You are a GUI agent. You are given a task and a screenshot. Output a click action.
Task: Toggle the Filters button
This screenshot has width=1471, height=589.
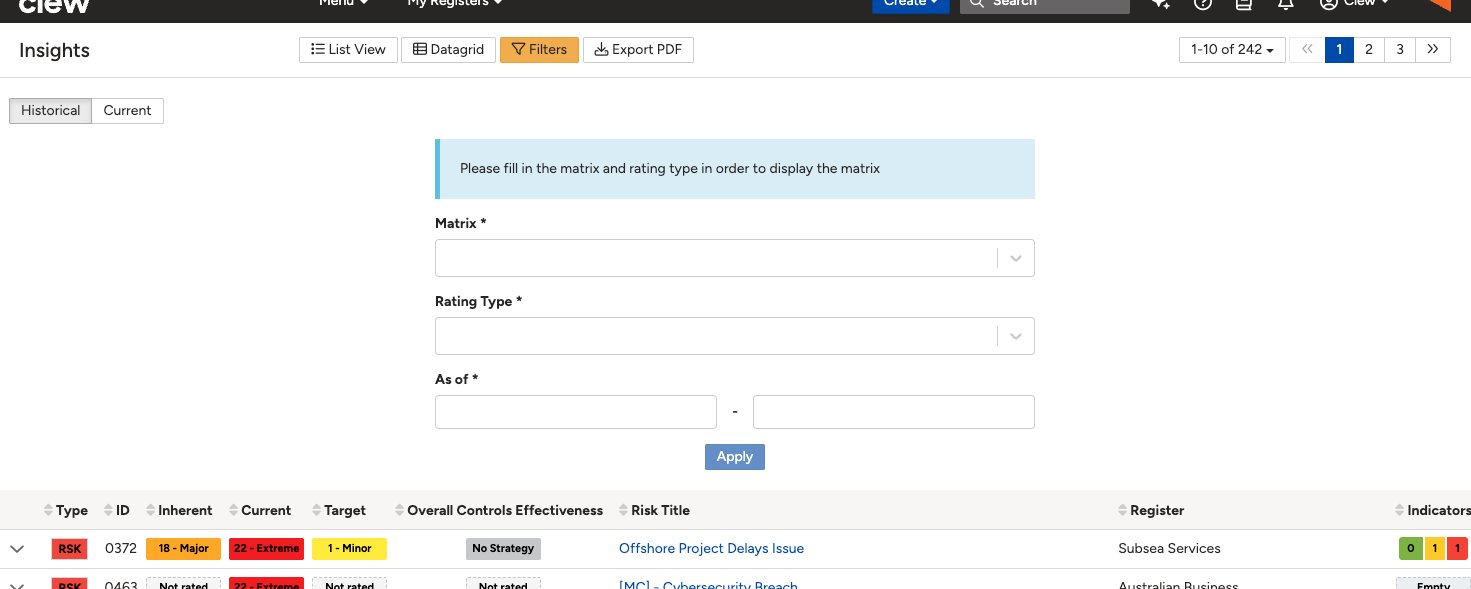[539, 50]
